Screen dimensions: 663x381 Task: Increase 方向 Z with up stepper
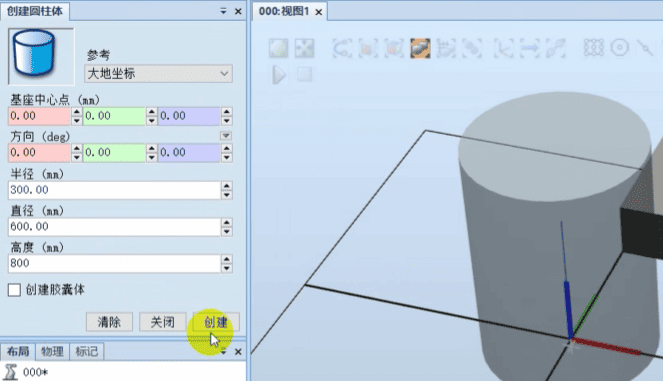coord(227,148)
